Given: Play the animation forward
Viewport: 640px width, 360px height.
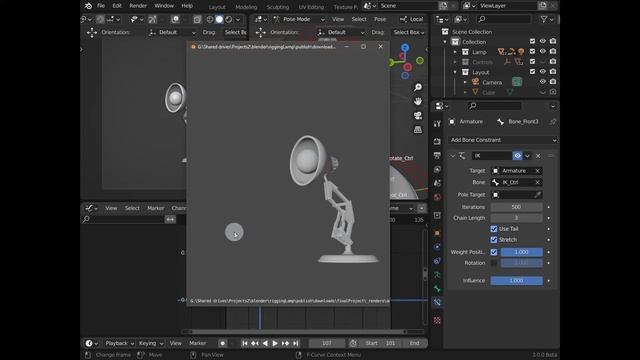Looking at the screenshot, I should [x=275, y=343].
